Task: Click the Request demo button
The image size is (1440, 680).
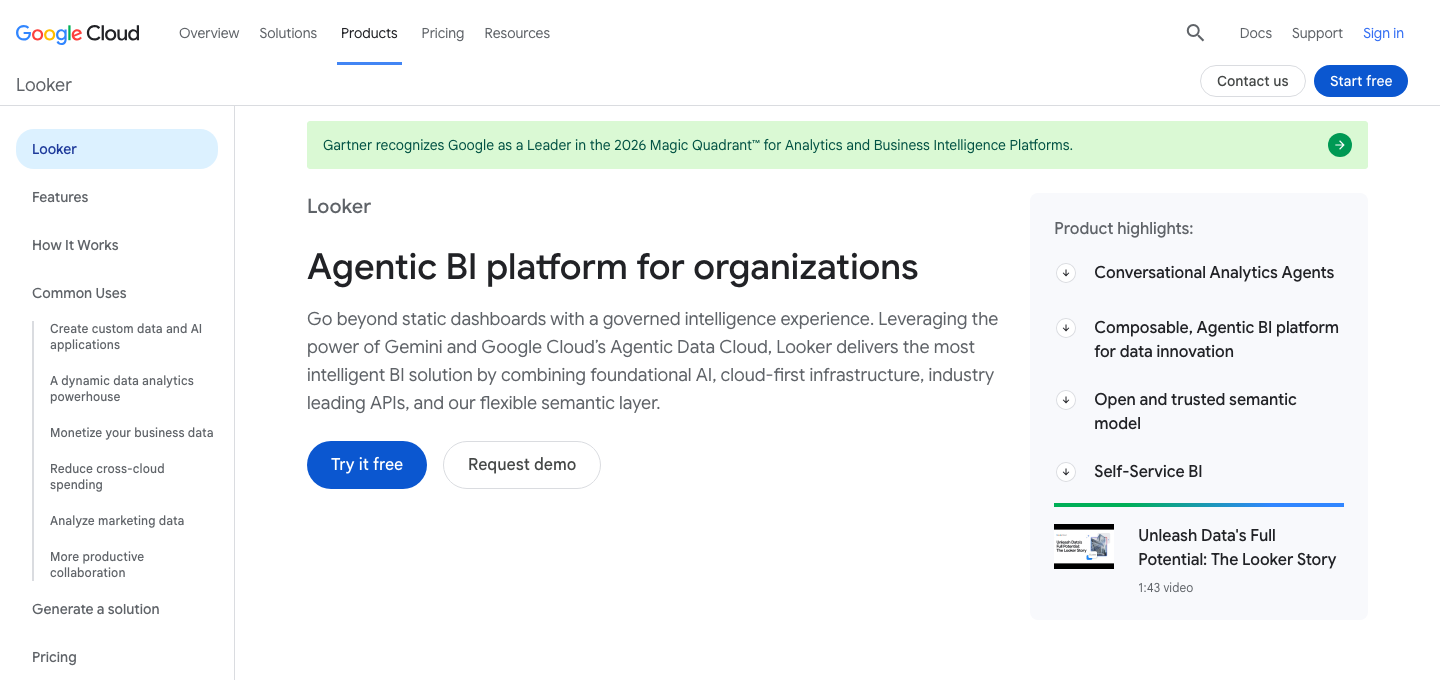Action: pos(522,465)
